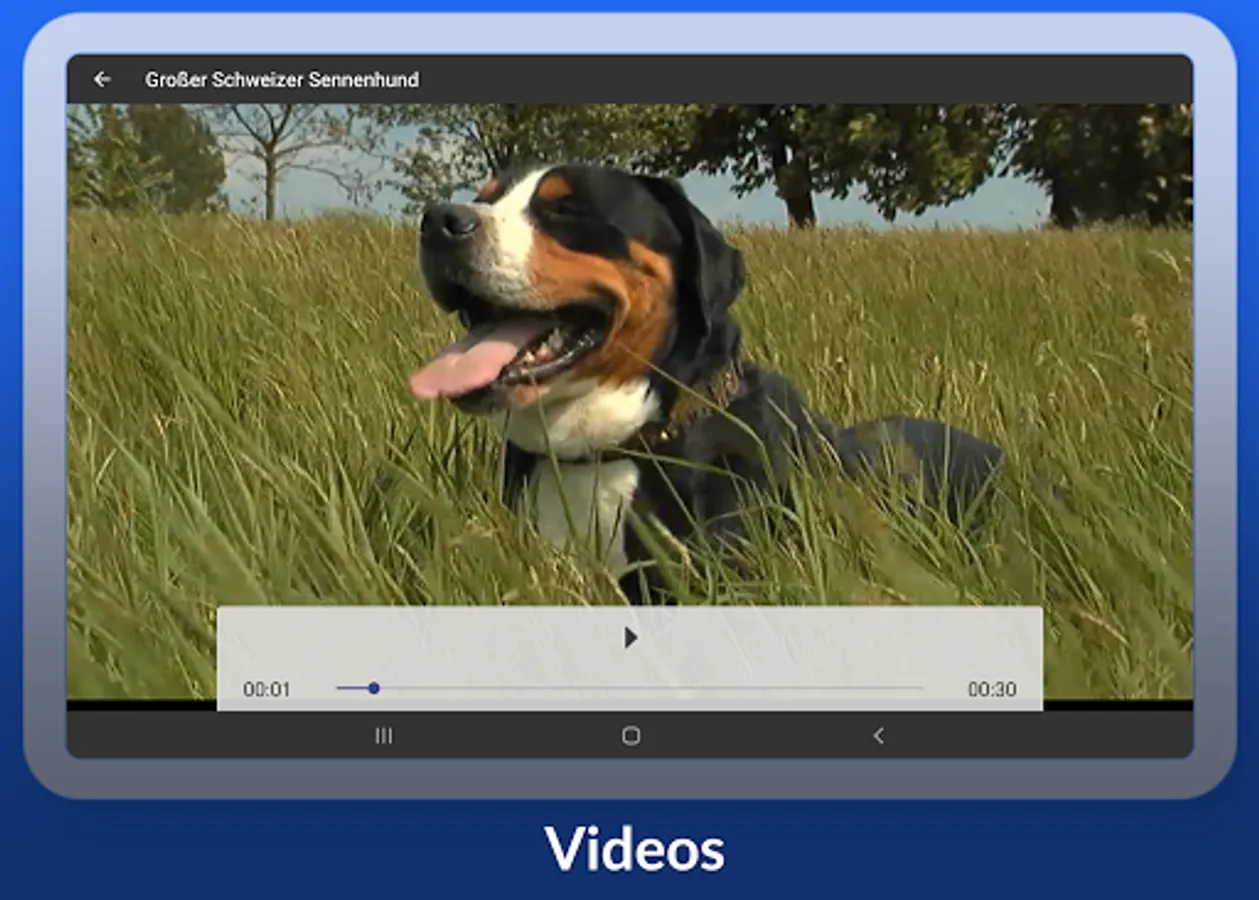Click the played blue portion of the seek bar
The height and width of the screenshot is (900, 1259).
(x=353, y=688)
